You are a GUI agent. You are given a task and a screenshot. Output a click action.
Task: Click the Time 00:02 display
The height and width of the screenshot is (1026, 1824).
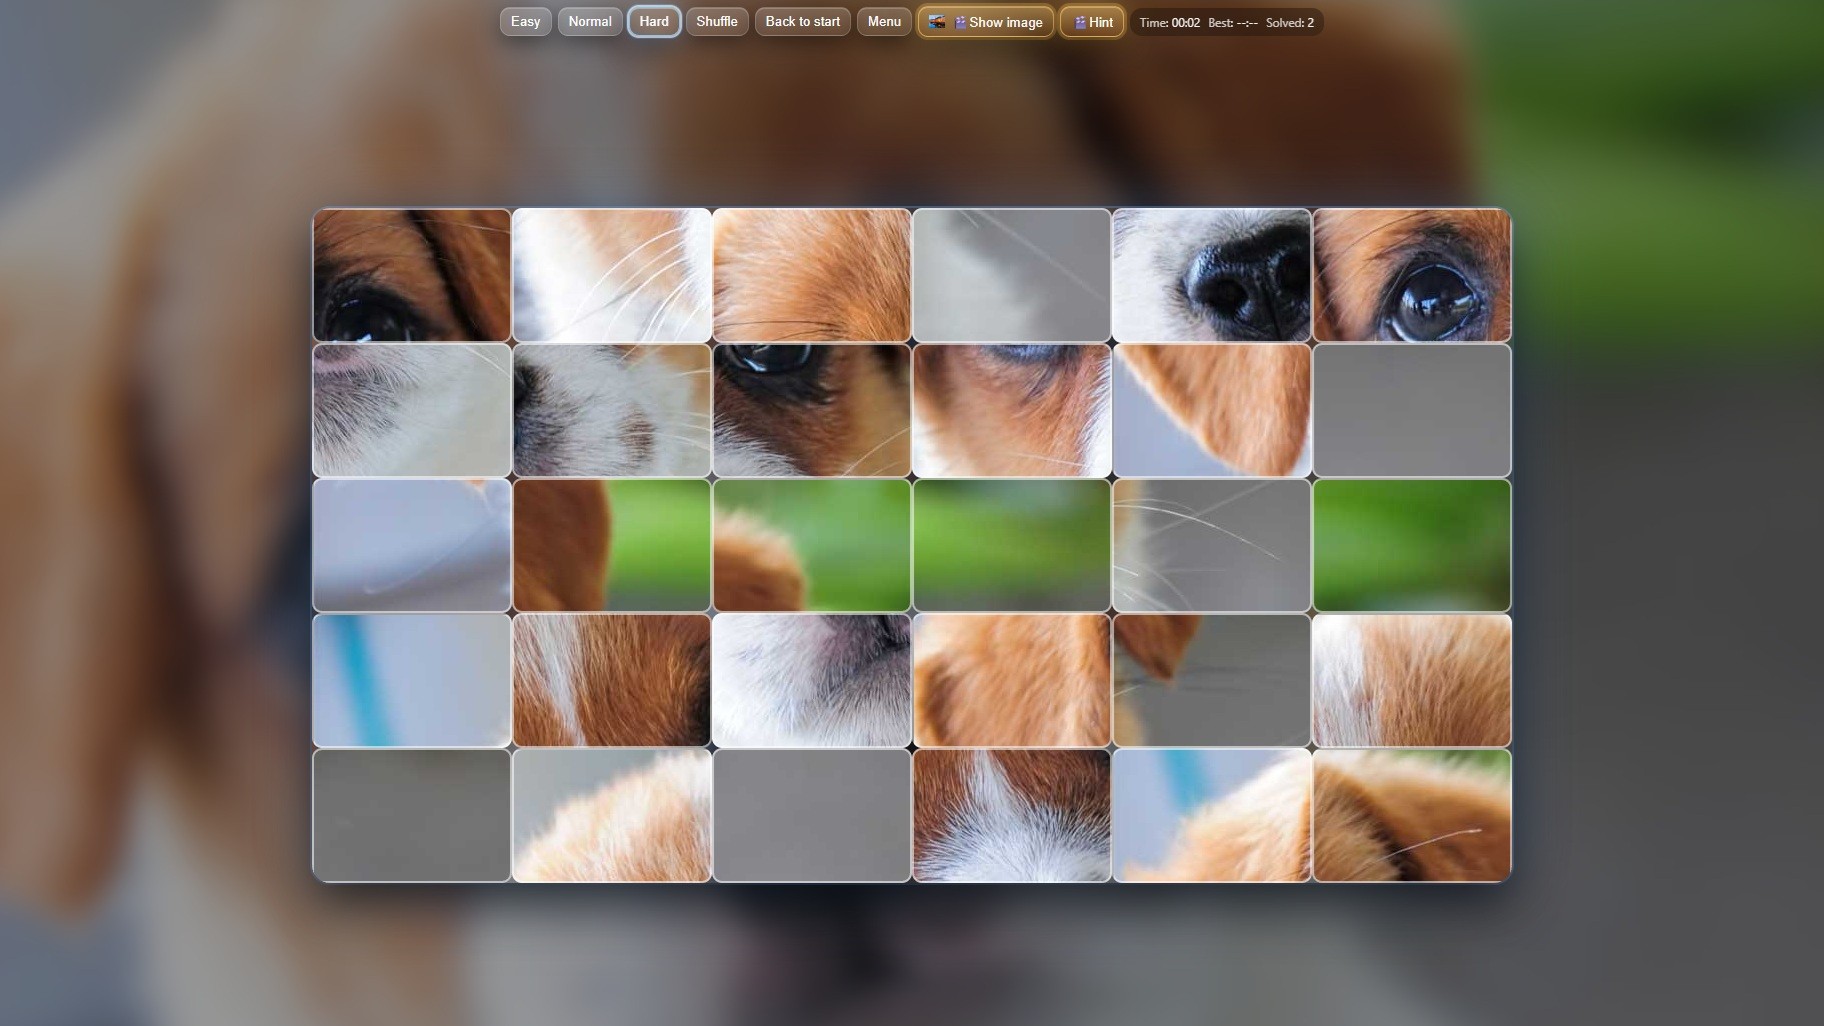[1172, 21]
